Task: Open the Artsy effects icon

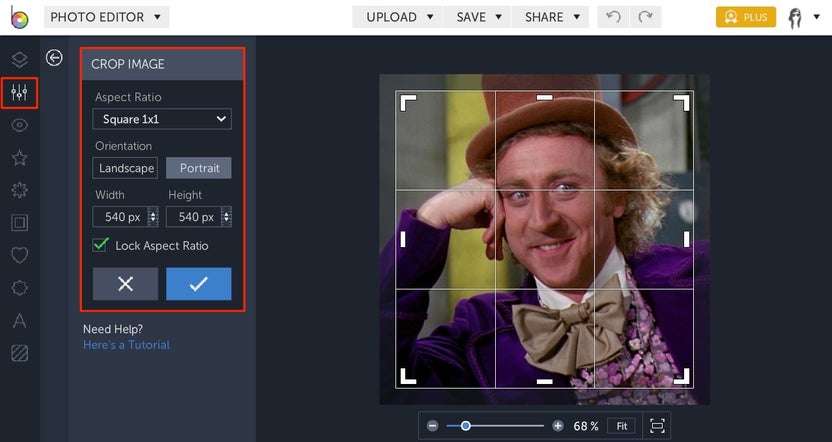Action: tap(20, 190)
